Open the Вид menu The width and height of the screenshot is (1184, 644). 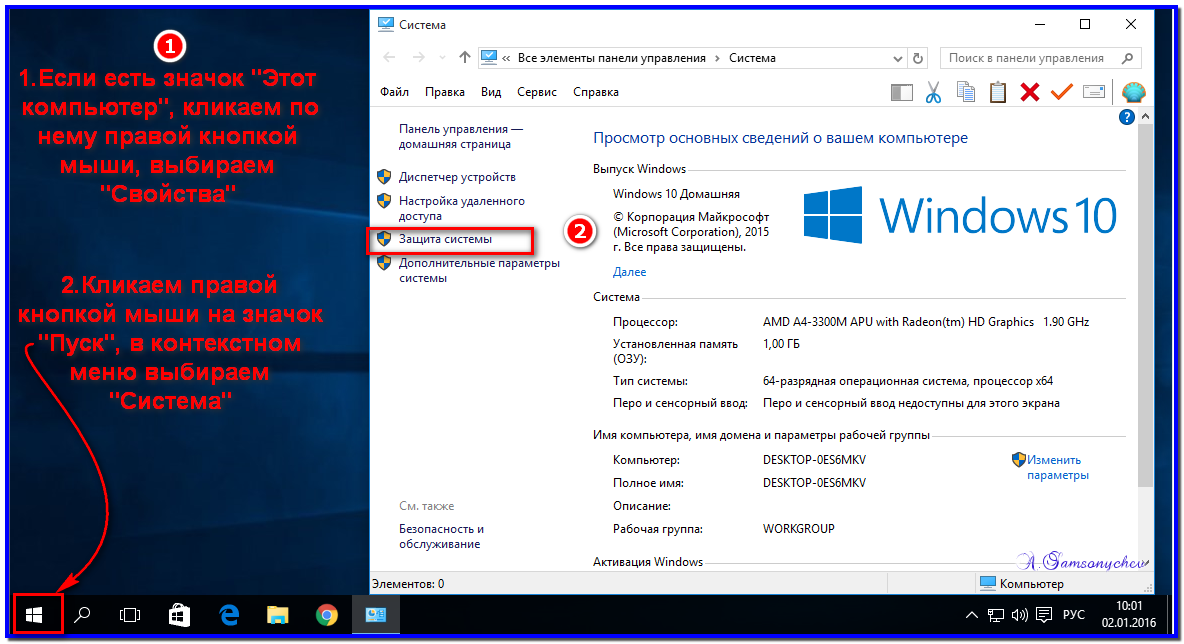(x=491, y=92)
